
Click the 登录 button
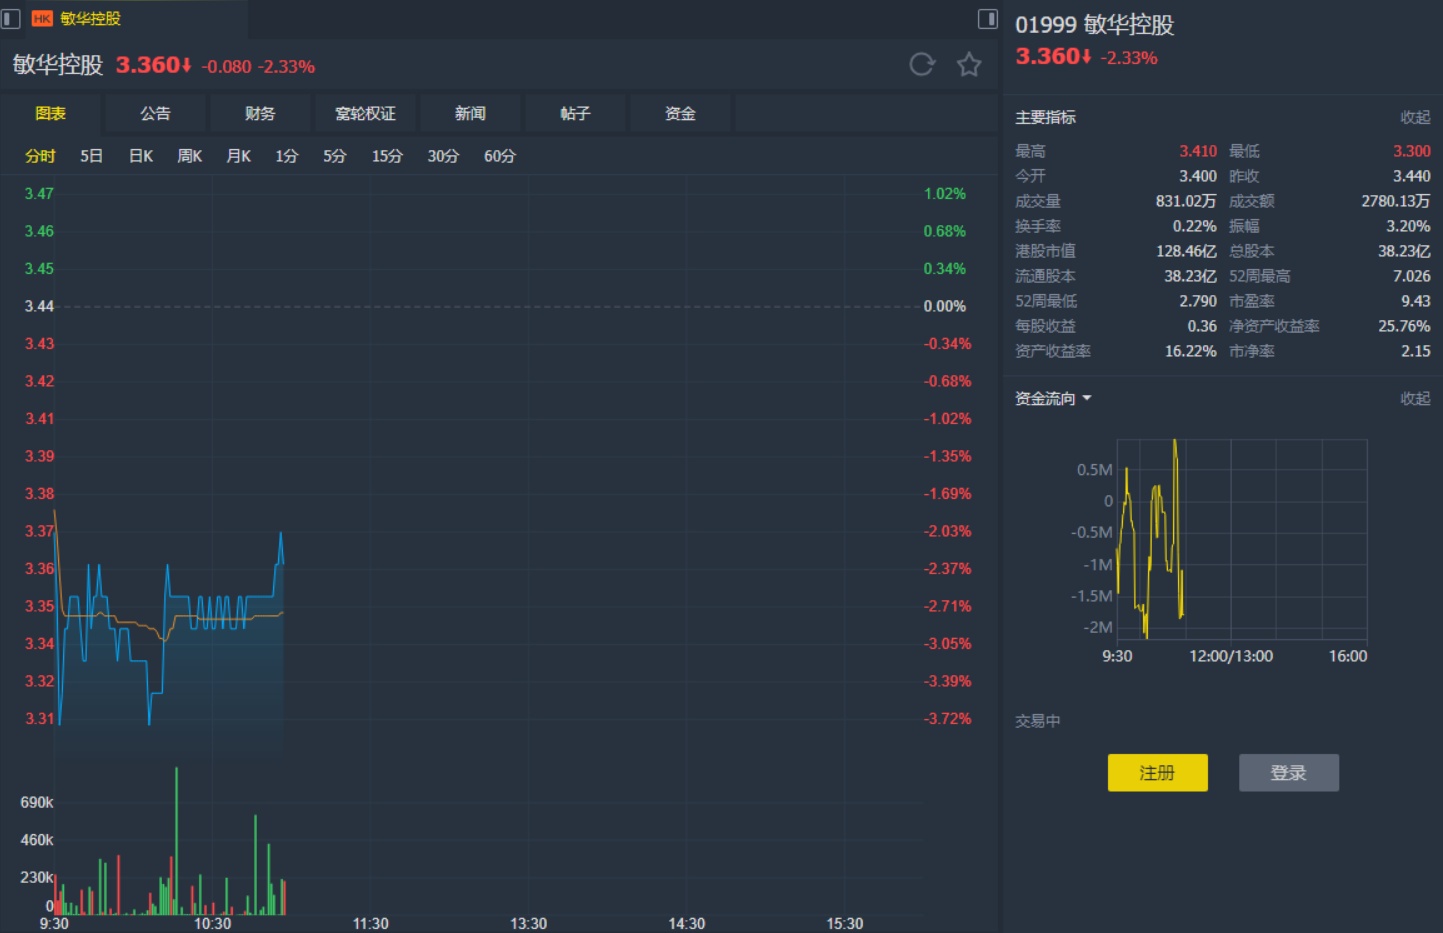(1288, 773)
